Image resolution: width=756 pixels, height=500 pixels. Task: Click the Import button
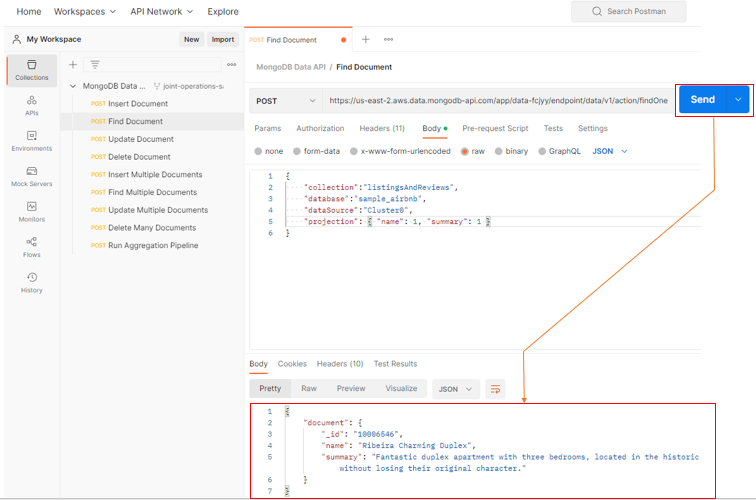pyautogui.click(x=223, y=40)
